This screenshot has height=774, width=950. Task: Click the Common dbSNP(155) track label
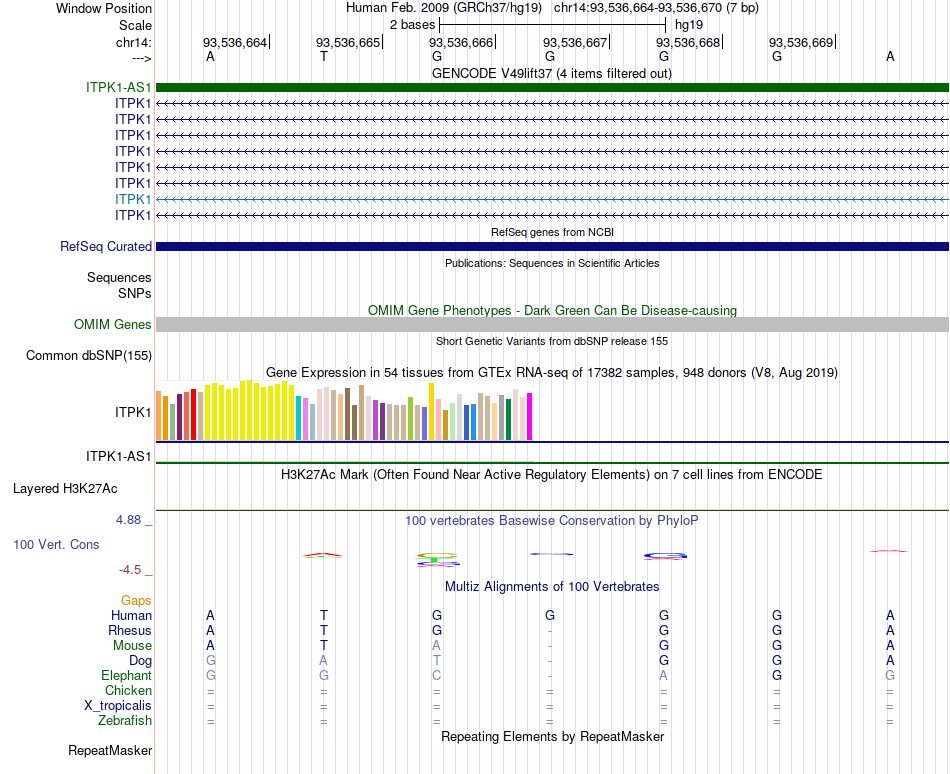coord(88,356)
